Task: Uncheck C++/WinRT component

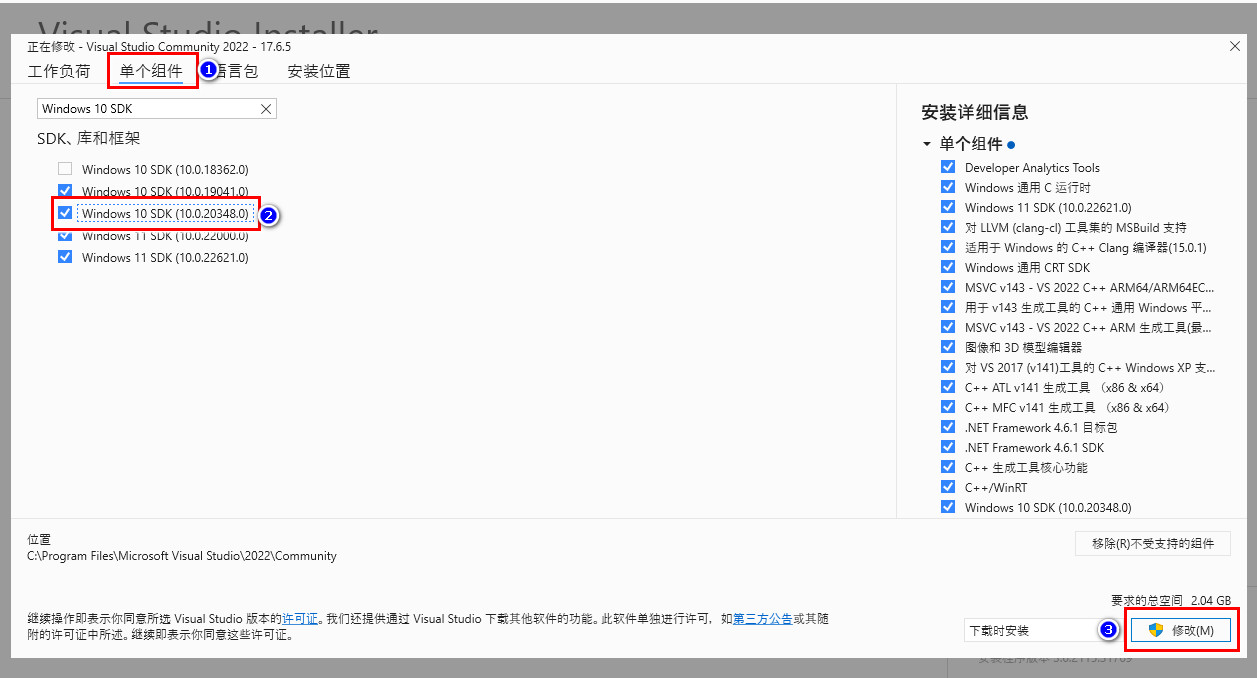Action: 948,487
